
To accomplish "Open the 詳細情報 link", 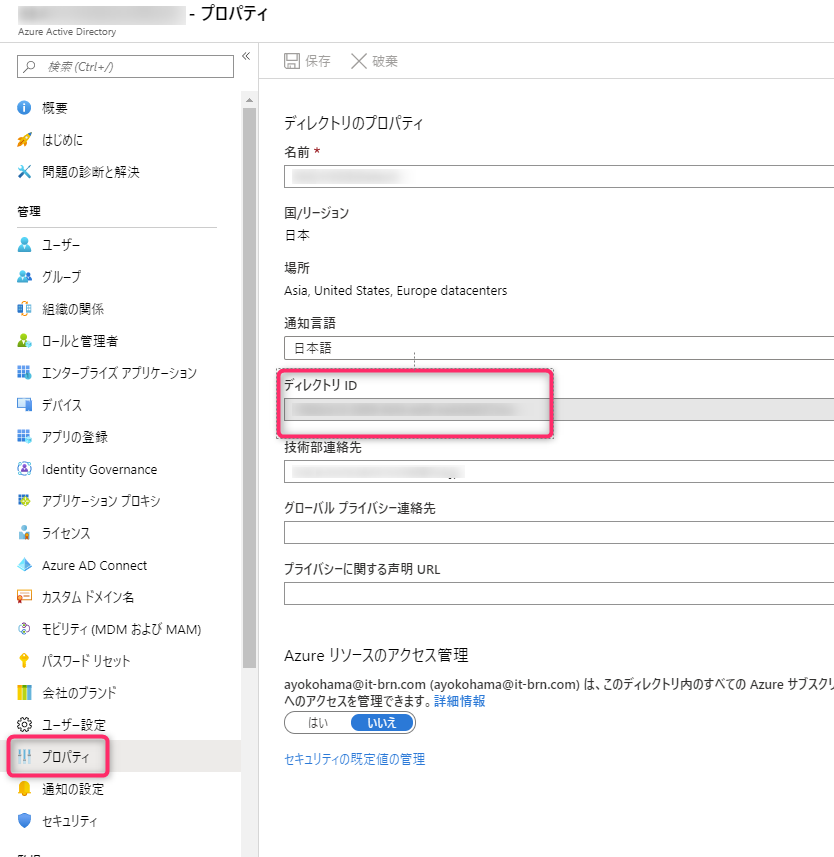I will tap(460, 701).
